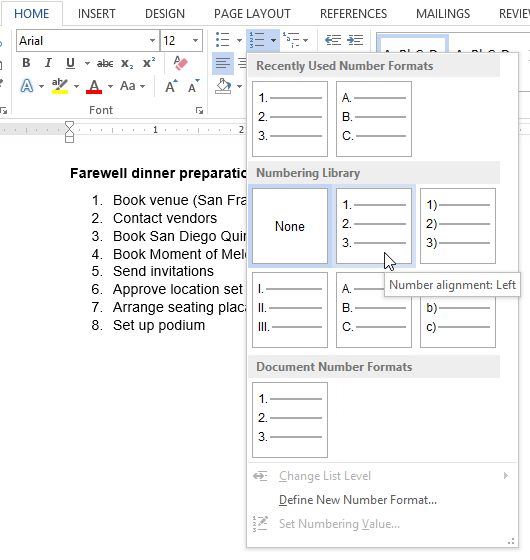Switch to the DESIGN tab
Viewport: 530px width, 560px height.
point(165,14)
